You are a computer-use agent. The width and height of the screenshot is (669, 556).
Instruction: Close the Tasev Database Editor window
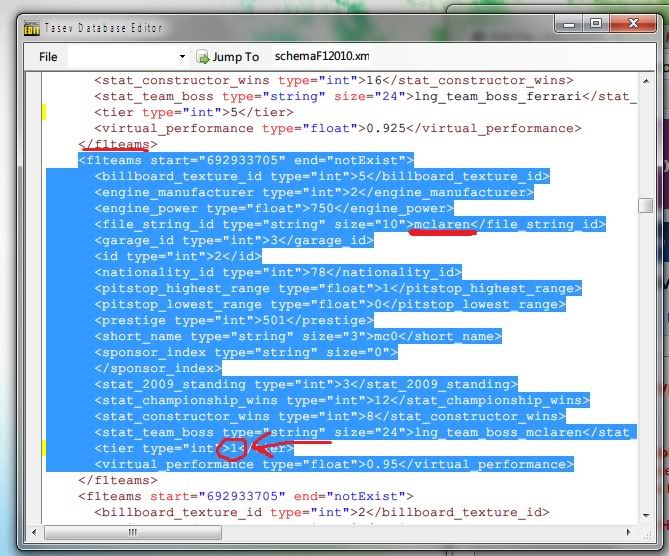pyautogui.click(x=633, y=23)
